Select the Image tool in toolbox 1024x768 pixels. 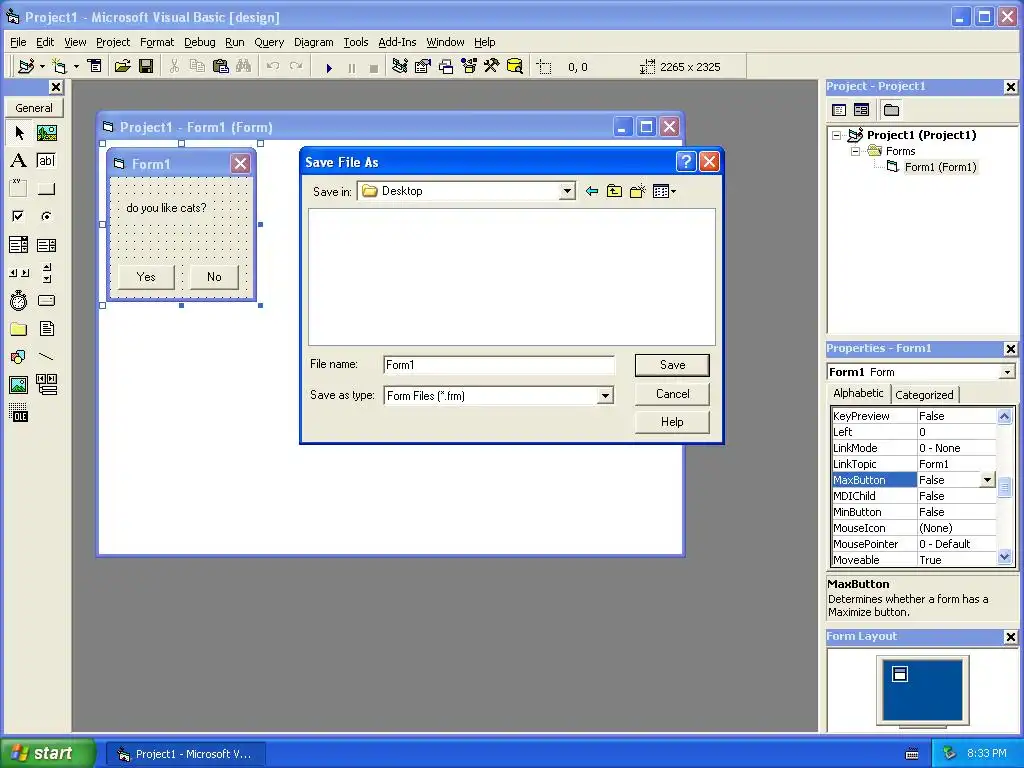pyautogui.click(x=19, y=385)
